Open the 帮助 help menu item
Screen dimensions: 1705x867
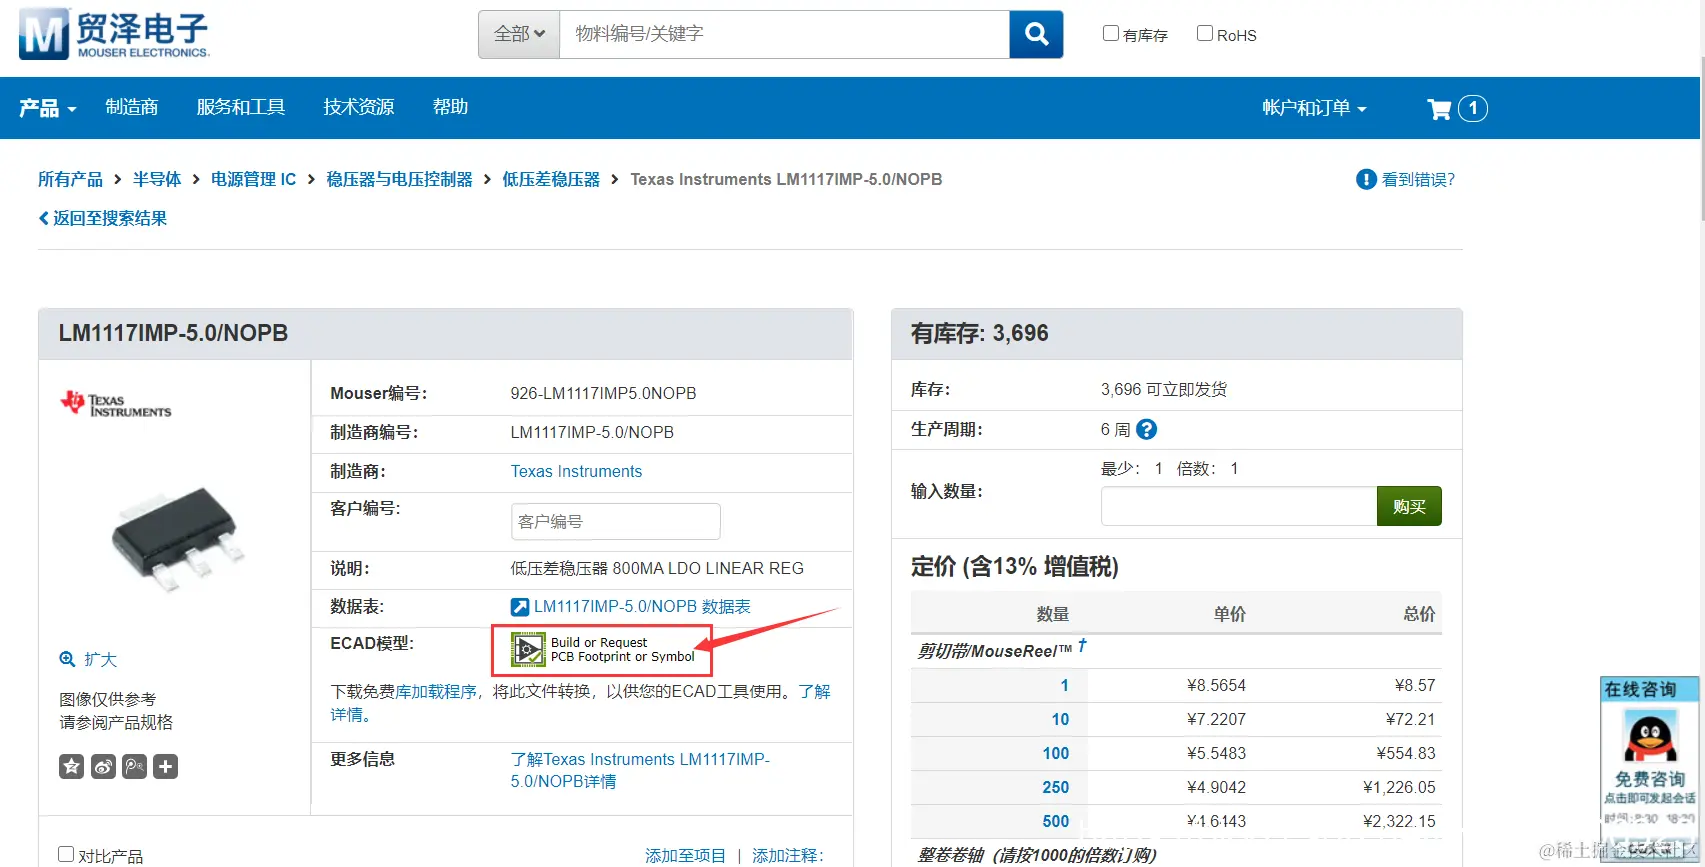pyautogui.click(x=450, y=107)
